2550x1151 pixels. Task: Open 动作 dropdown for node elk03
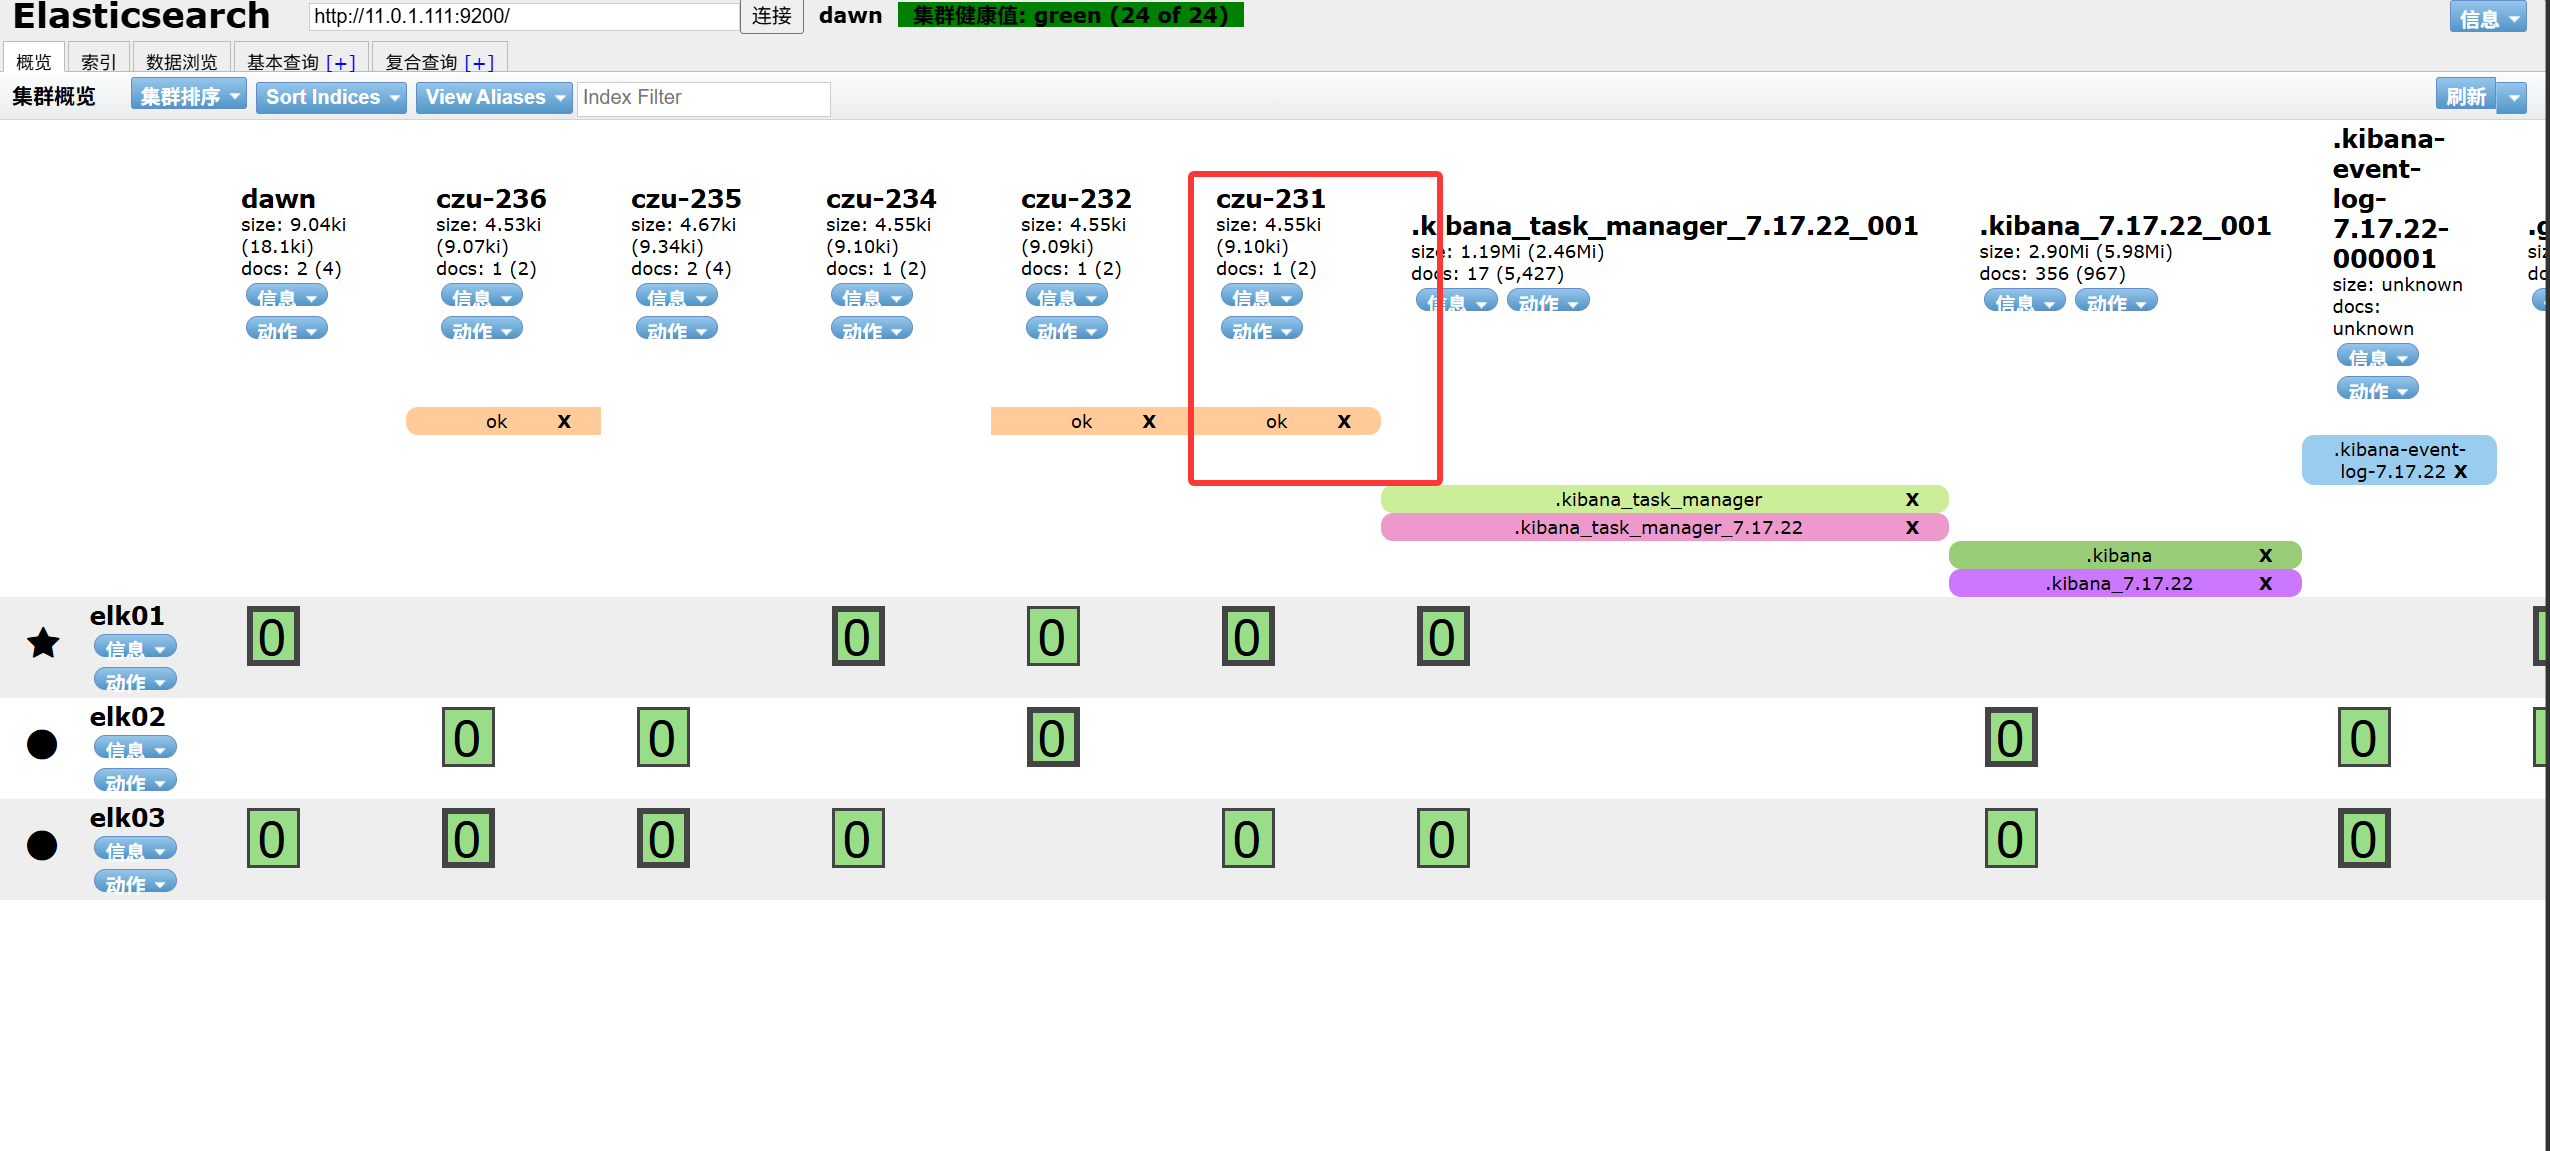point(135,883)
